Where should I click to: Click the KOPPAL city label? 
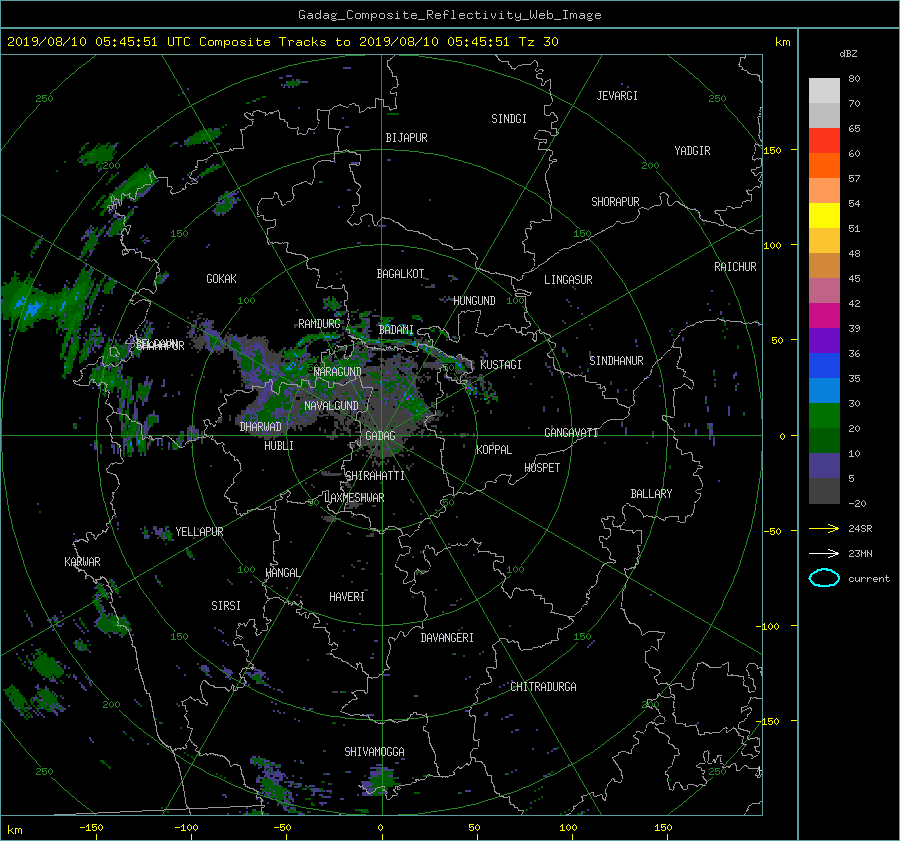(494, 450)
